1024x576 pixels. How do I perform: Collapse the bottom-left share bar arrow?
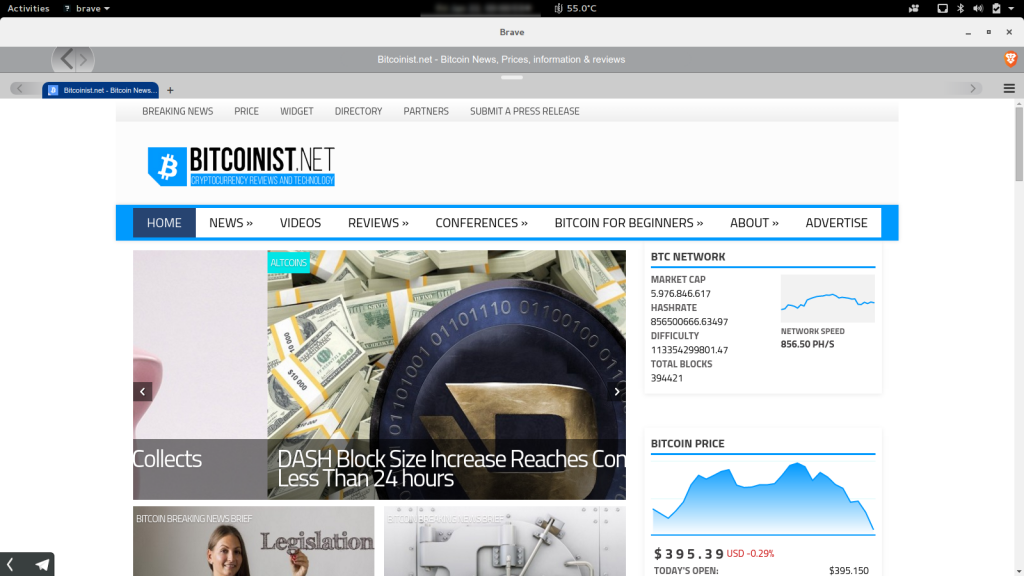[x=10, y=564]
